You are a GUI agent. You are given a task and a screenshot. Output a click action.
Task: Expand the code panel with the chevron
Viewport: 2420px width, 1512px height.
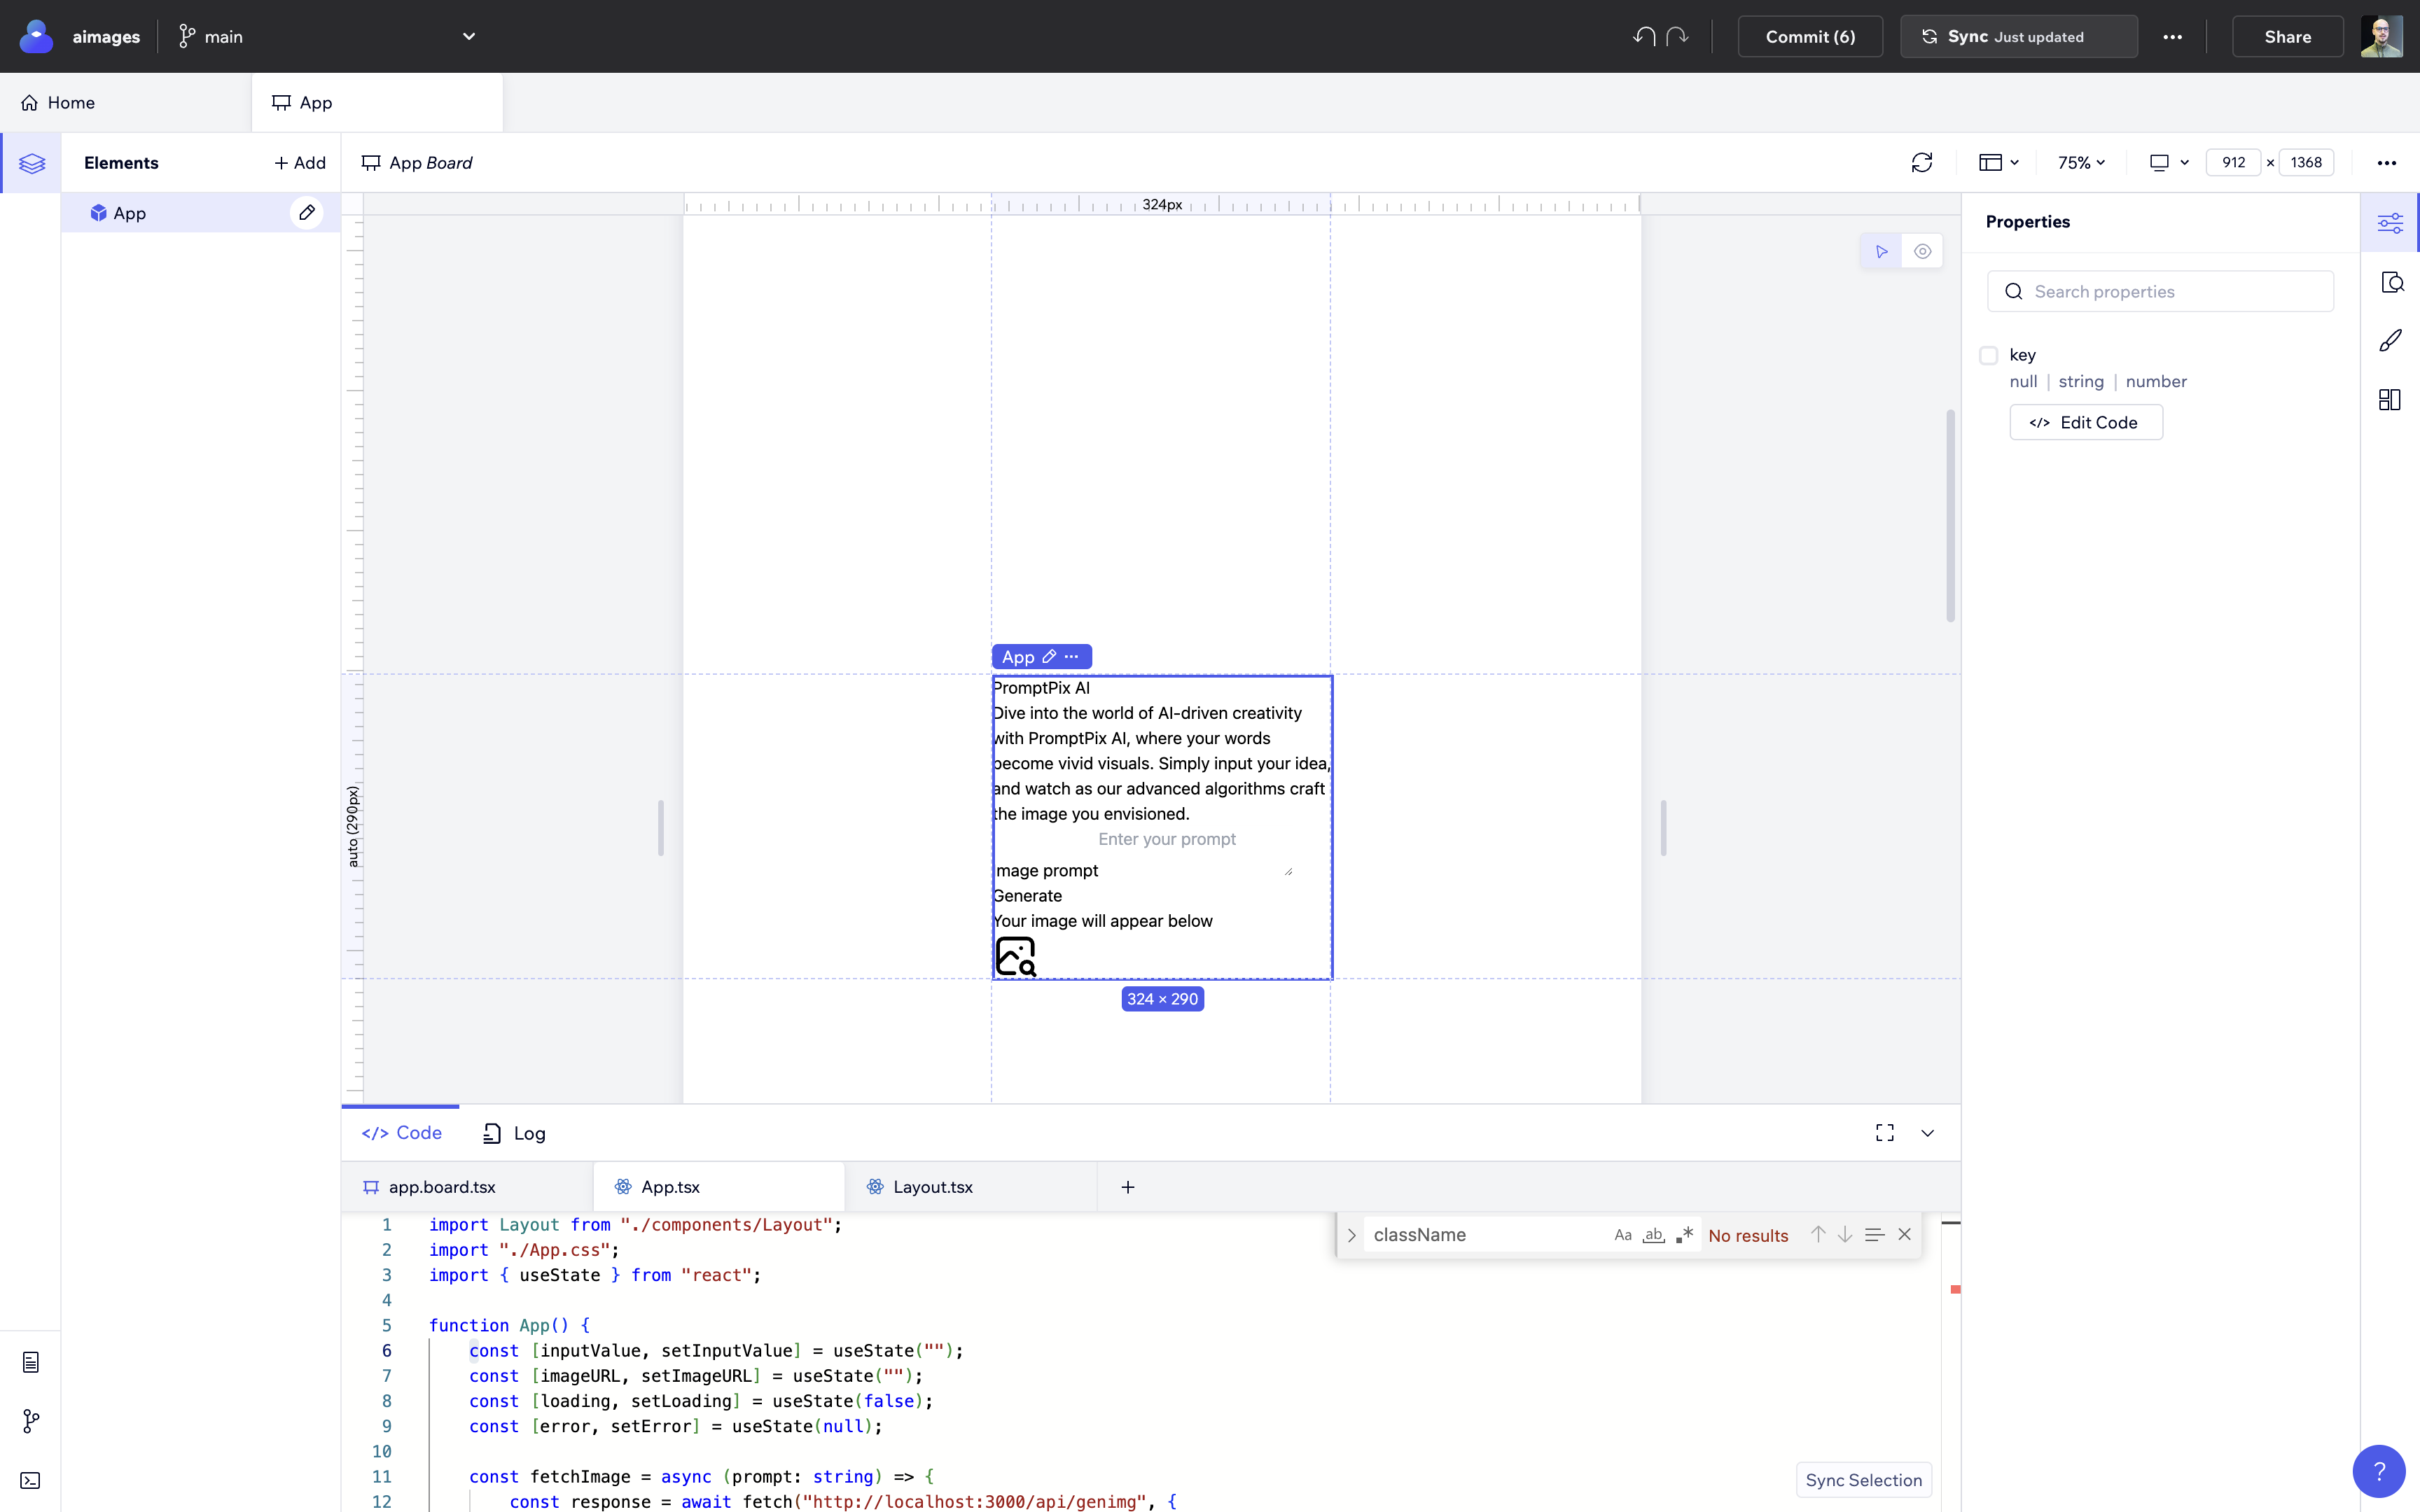click(1927, 1133)
